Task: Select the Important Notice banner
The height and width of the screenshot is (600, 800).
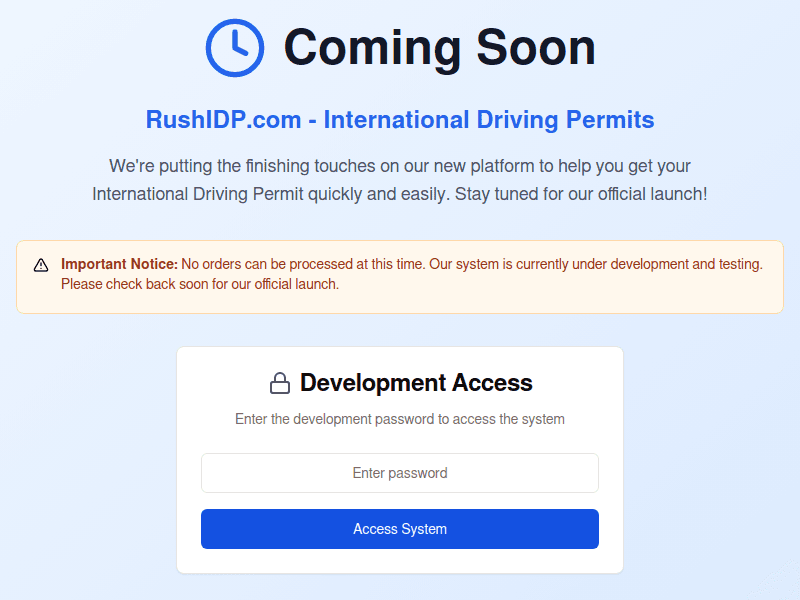Action: [400, 274]
